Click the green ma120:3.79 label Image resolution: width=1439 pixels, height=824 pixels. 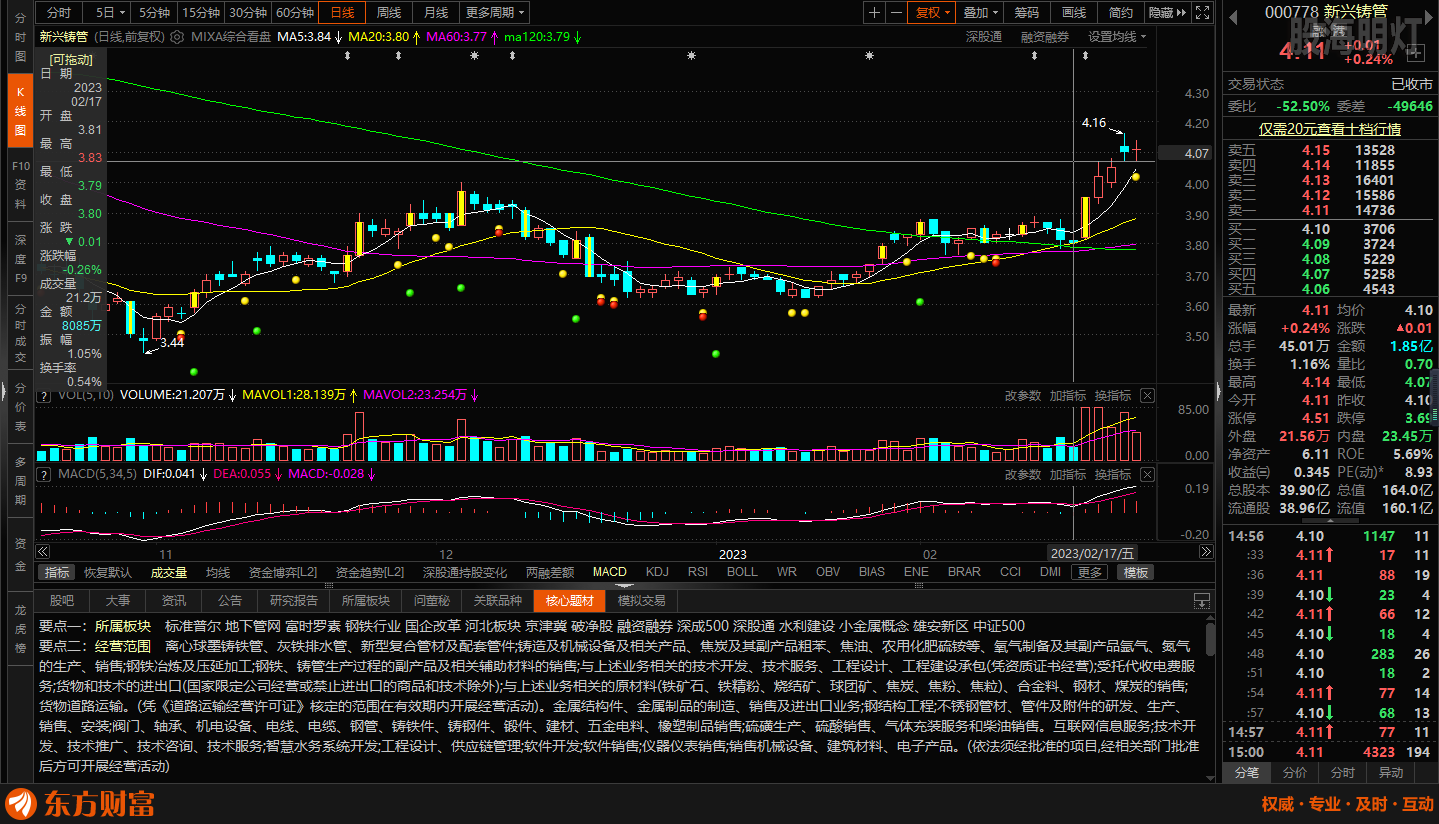(x=537, y=36)
